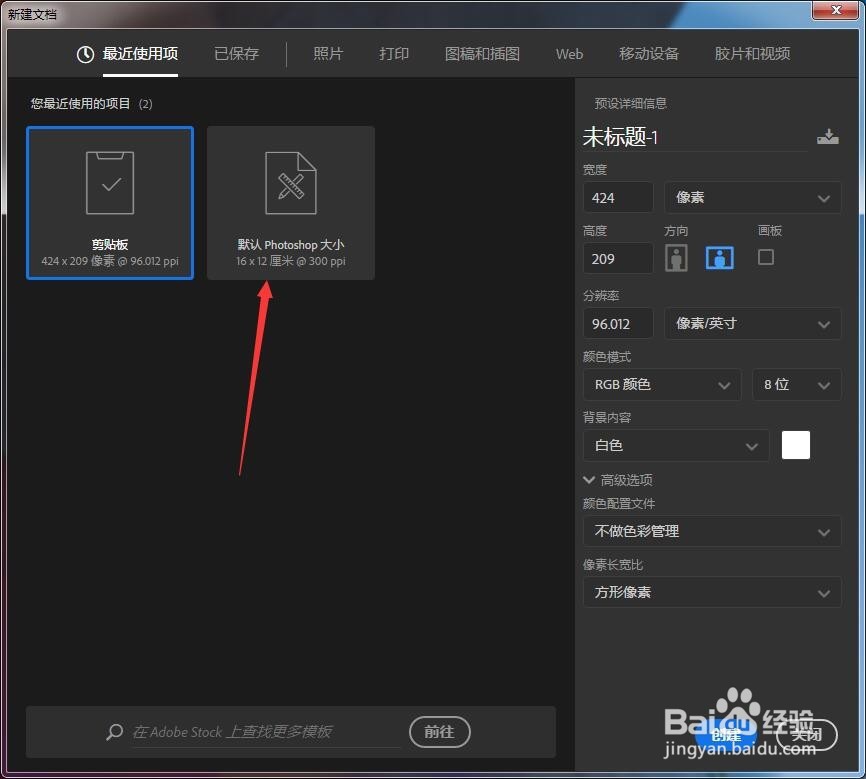This screenshot has height=779, width=866.
Task: Open the RGB 颜色 color mode dropdown
Action: point(661,384)
